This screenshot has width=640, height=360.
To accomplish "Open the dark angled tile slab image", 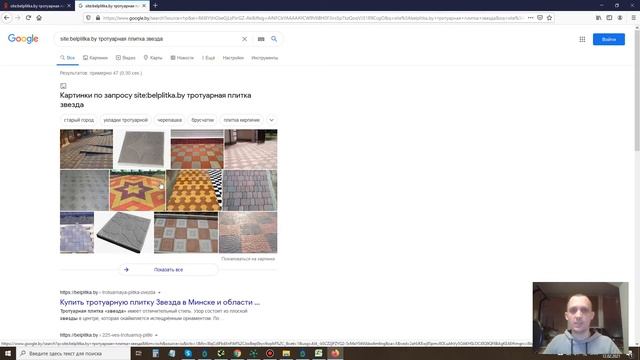I will tap(124, 232).
